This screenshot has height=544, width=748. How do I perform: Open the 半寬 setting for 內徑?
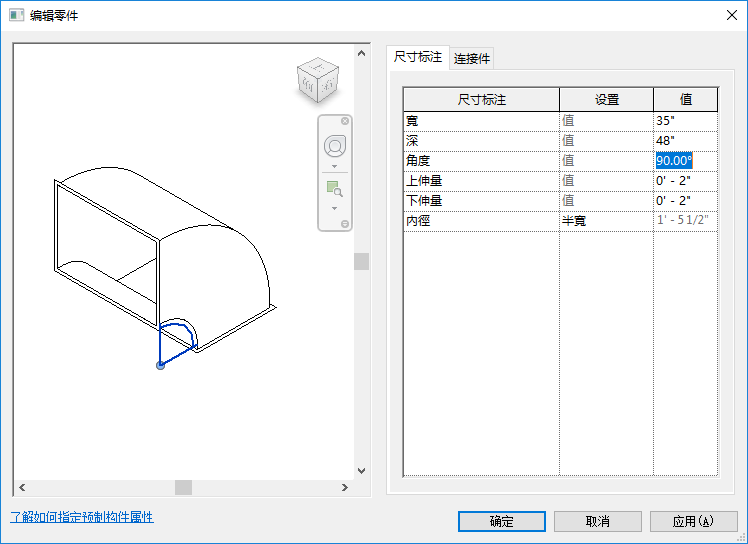[606, 221]
